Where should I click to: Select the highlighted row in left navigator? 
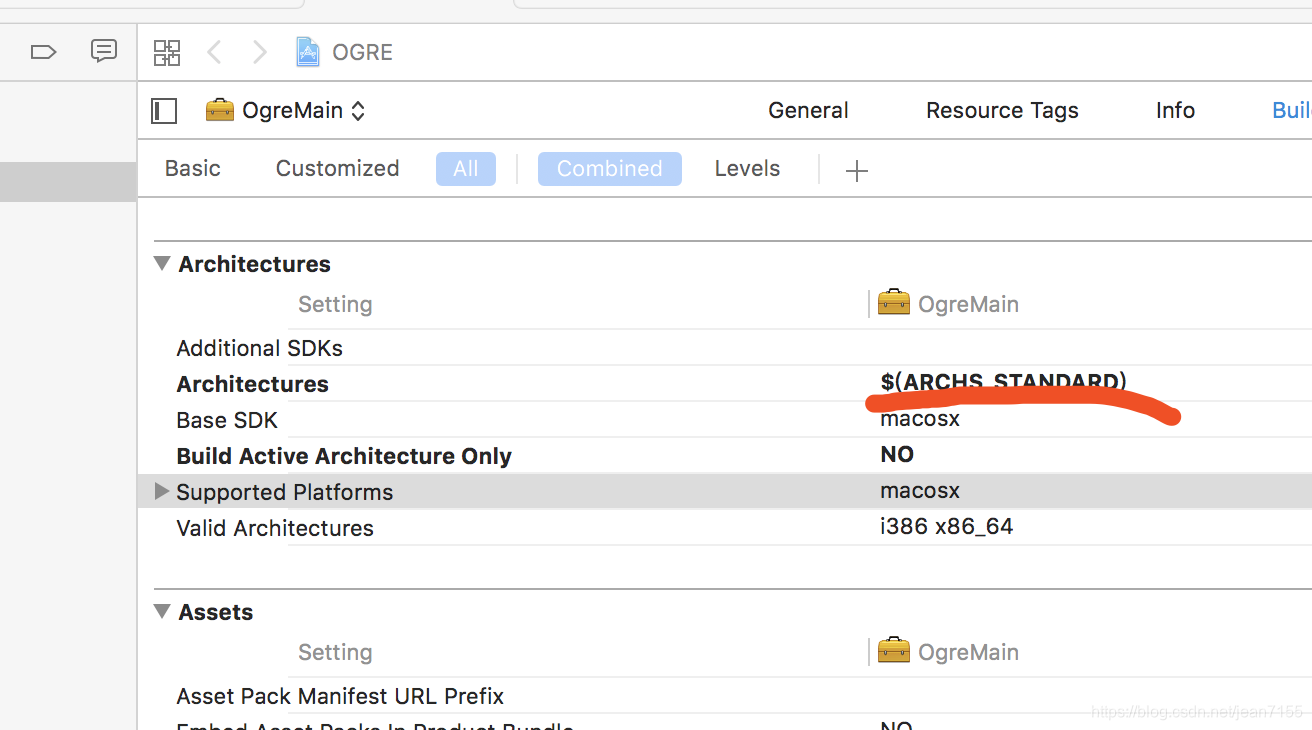tap(68, 182)
